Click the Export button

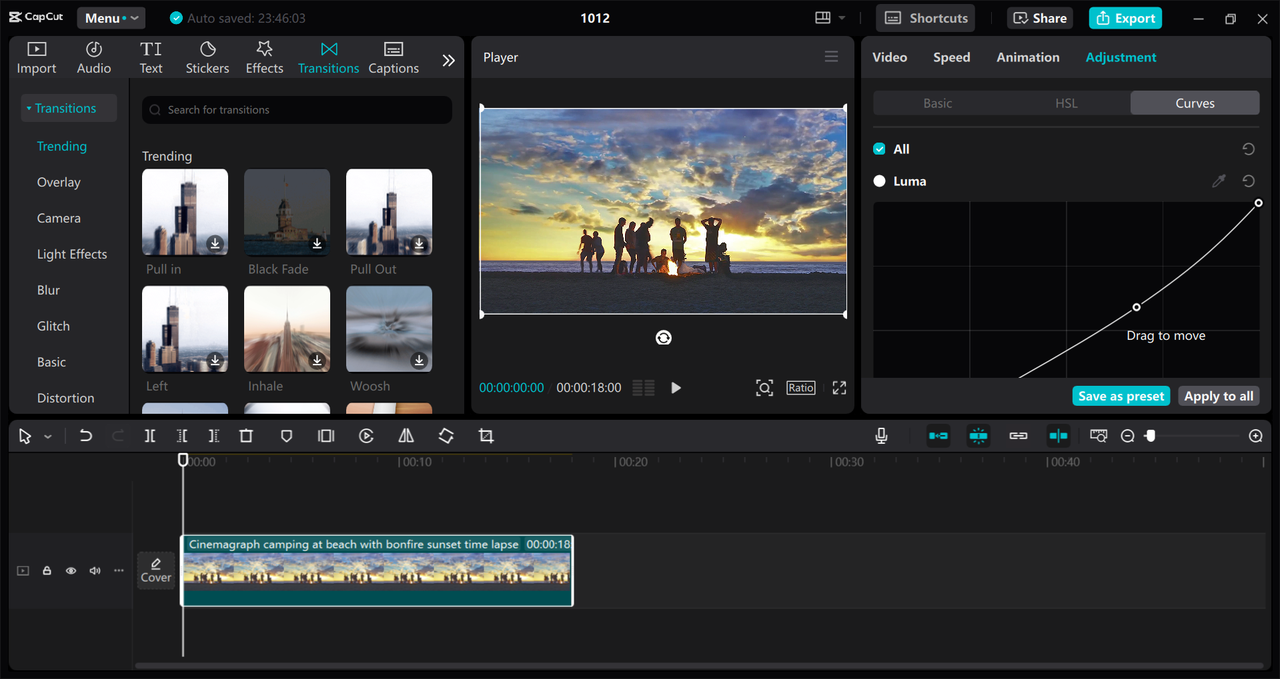[1125, 18]
